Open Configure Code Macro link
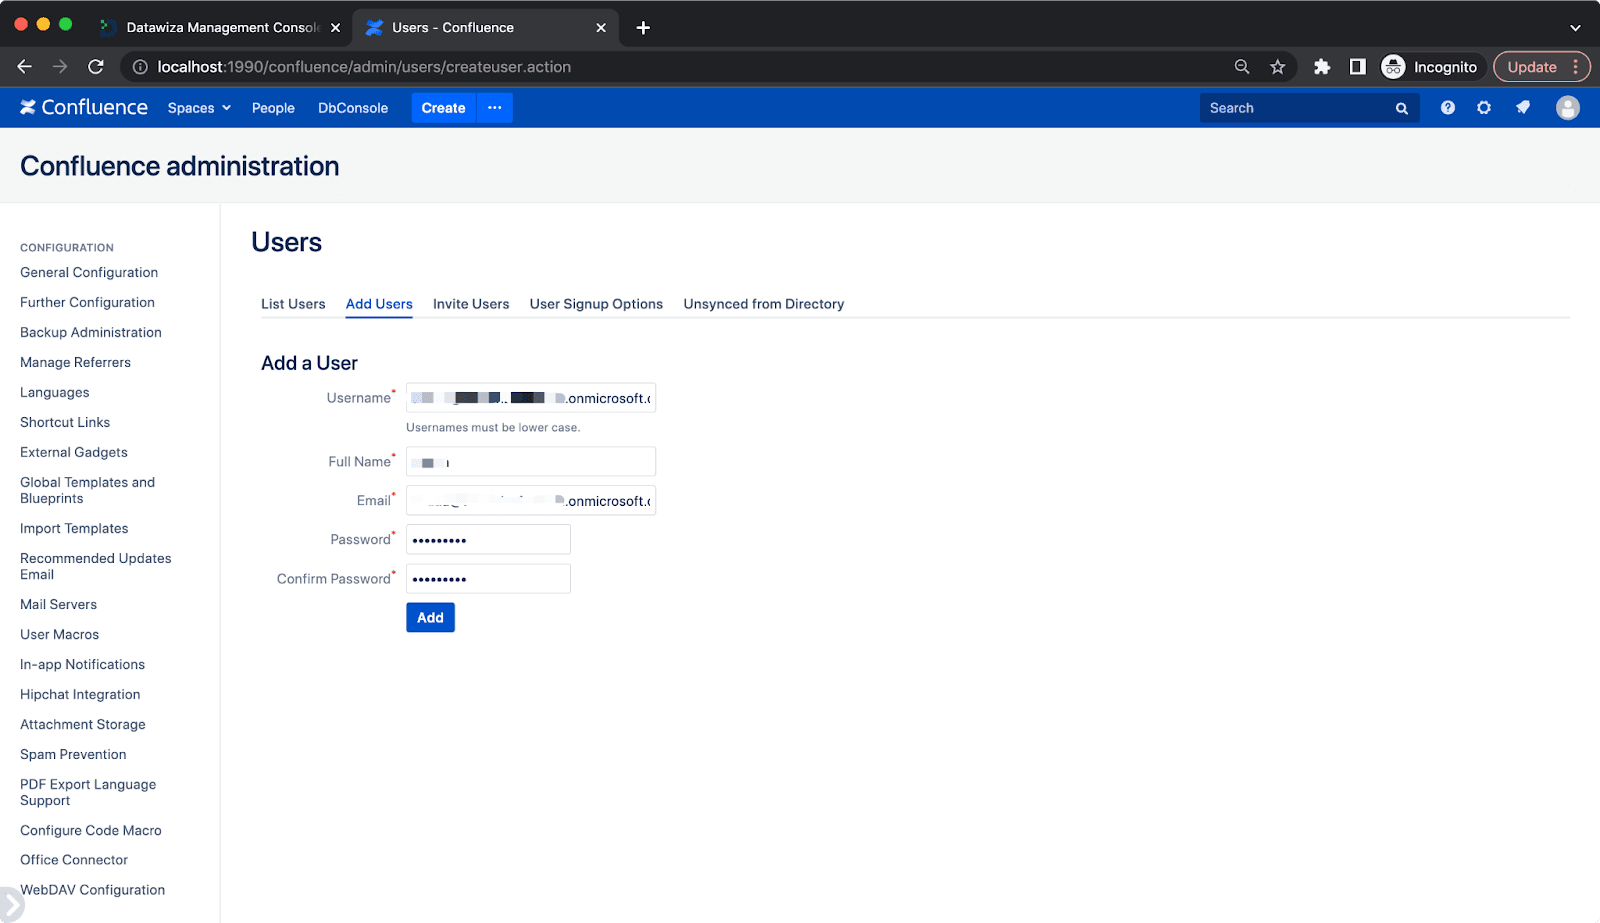 [x=91, y=830]
